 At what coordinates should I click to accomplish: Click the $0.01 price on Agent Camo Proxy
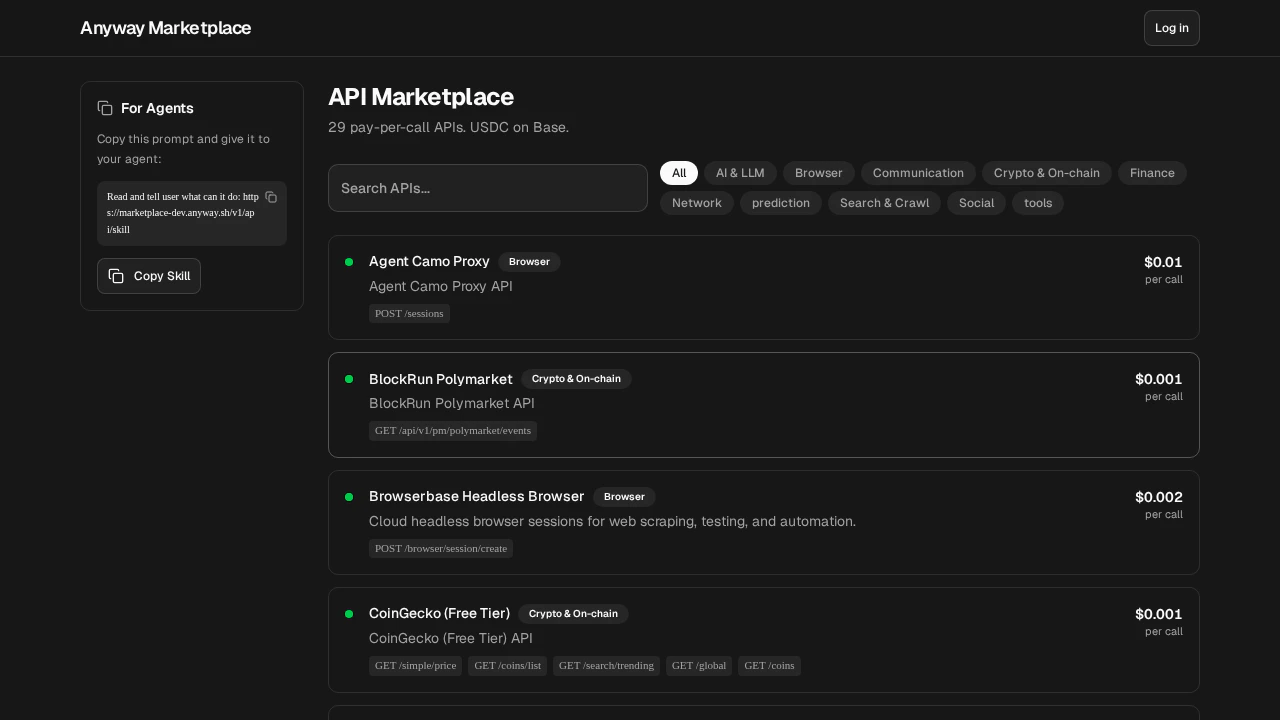tap(1163, 262)
